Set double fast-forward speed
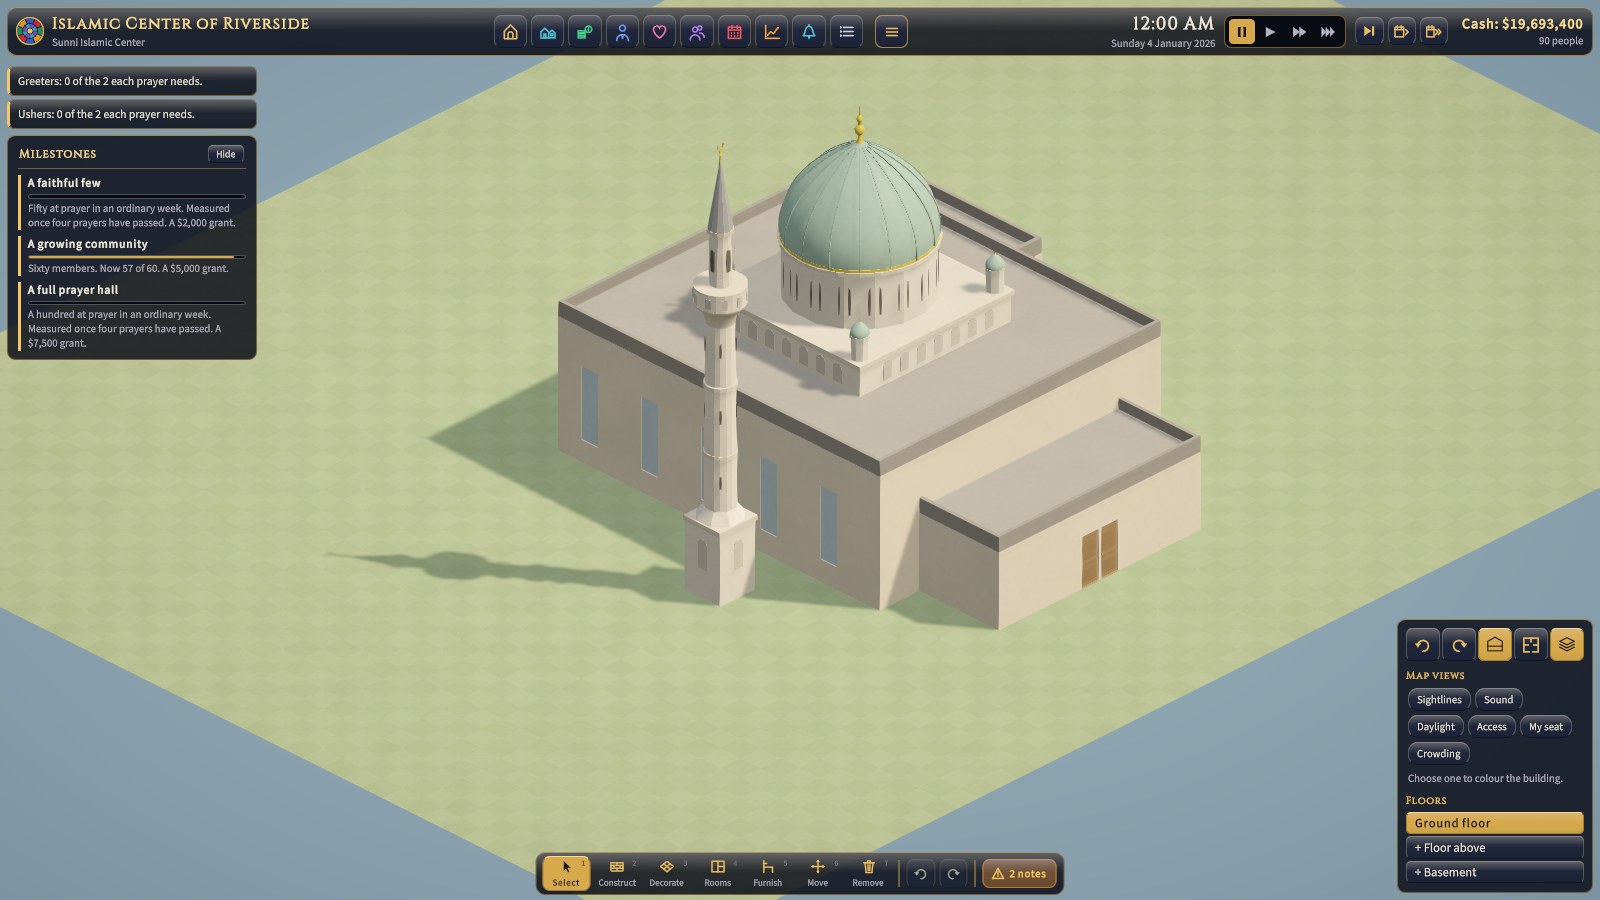Screen dimensions: 1600x900 pyautogui.click(x=1299, y=32)
